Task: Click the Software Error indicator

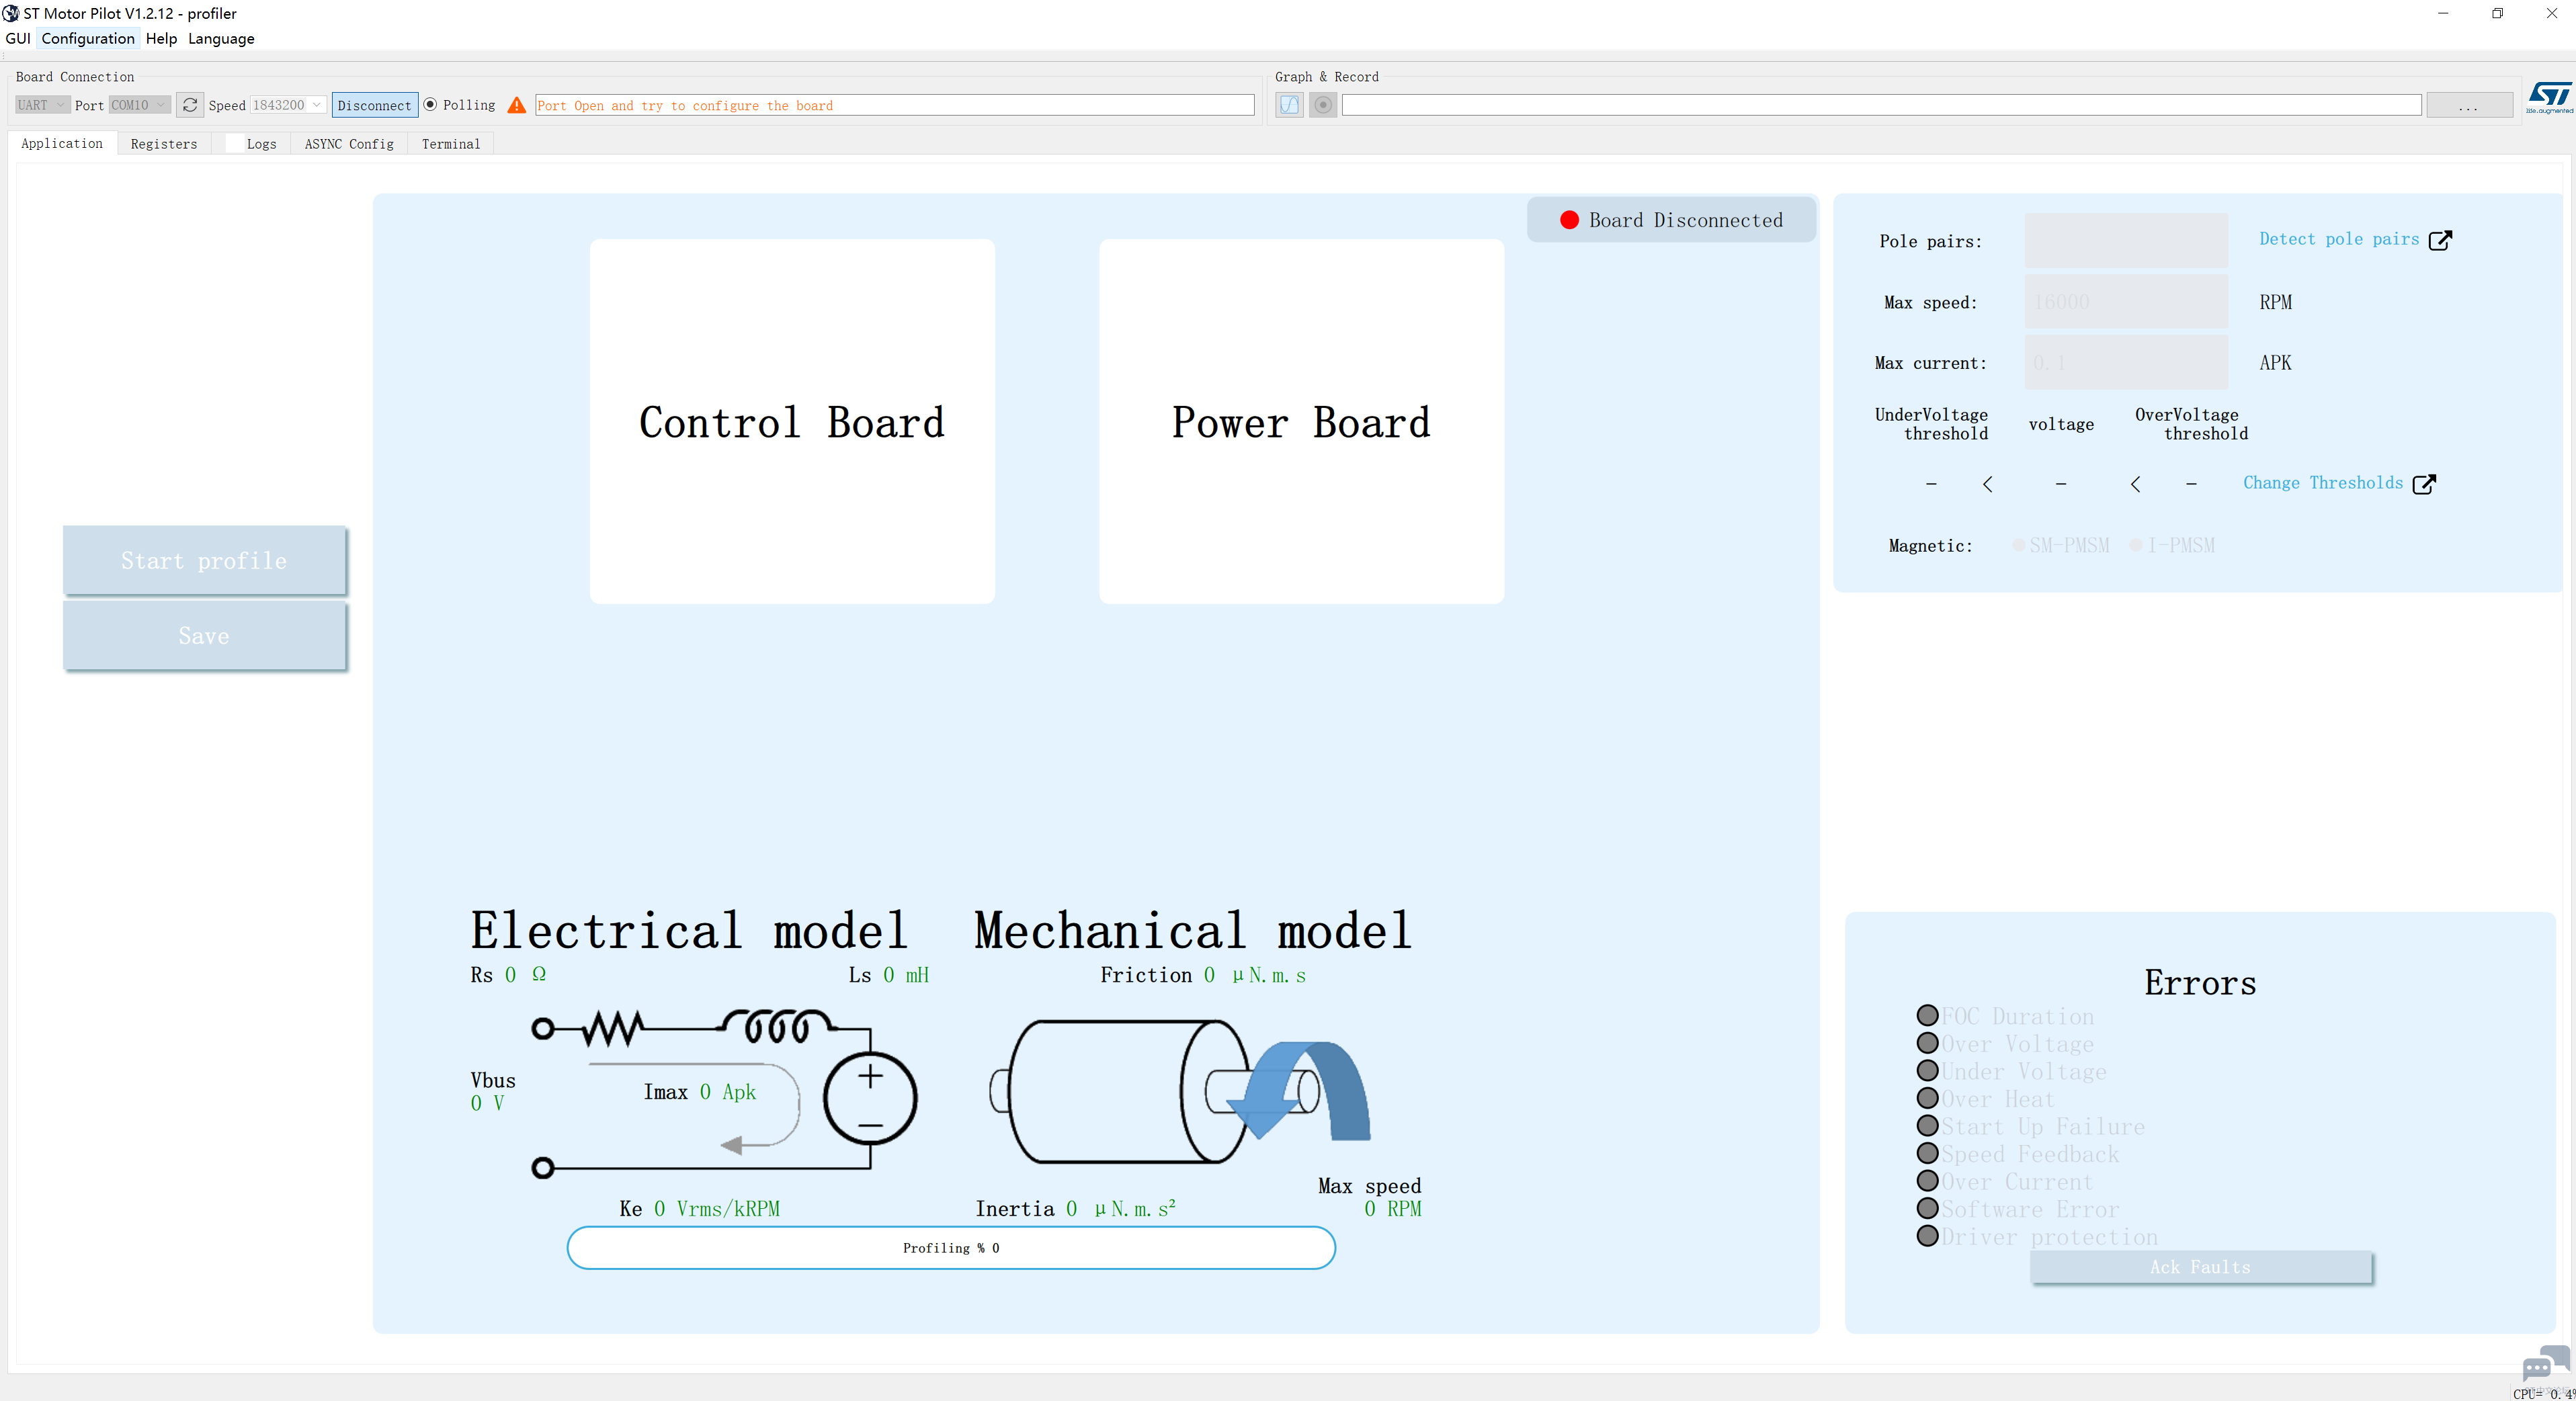Action: [1927, 1208]
